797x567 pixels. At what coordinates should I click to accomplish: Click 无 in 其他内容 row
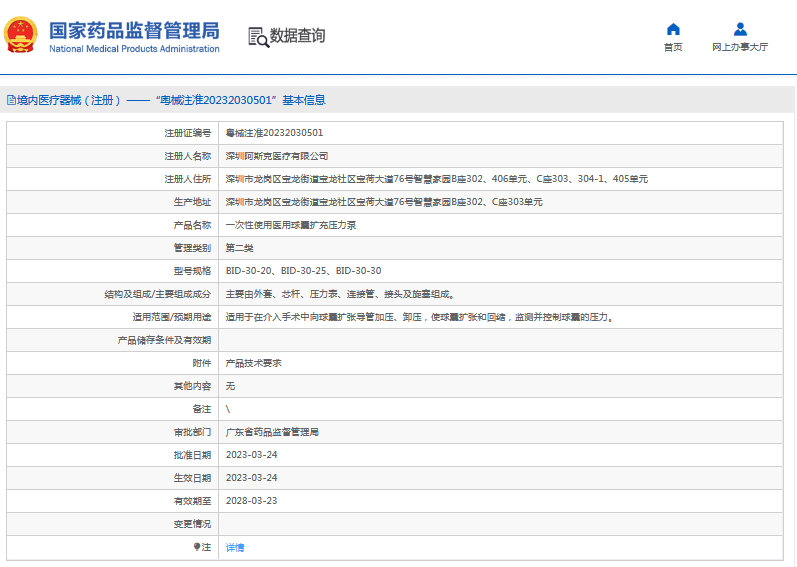pyautogui.click(x=230, y=386)
